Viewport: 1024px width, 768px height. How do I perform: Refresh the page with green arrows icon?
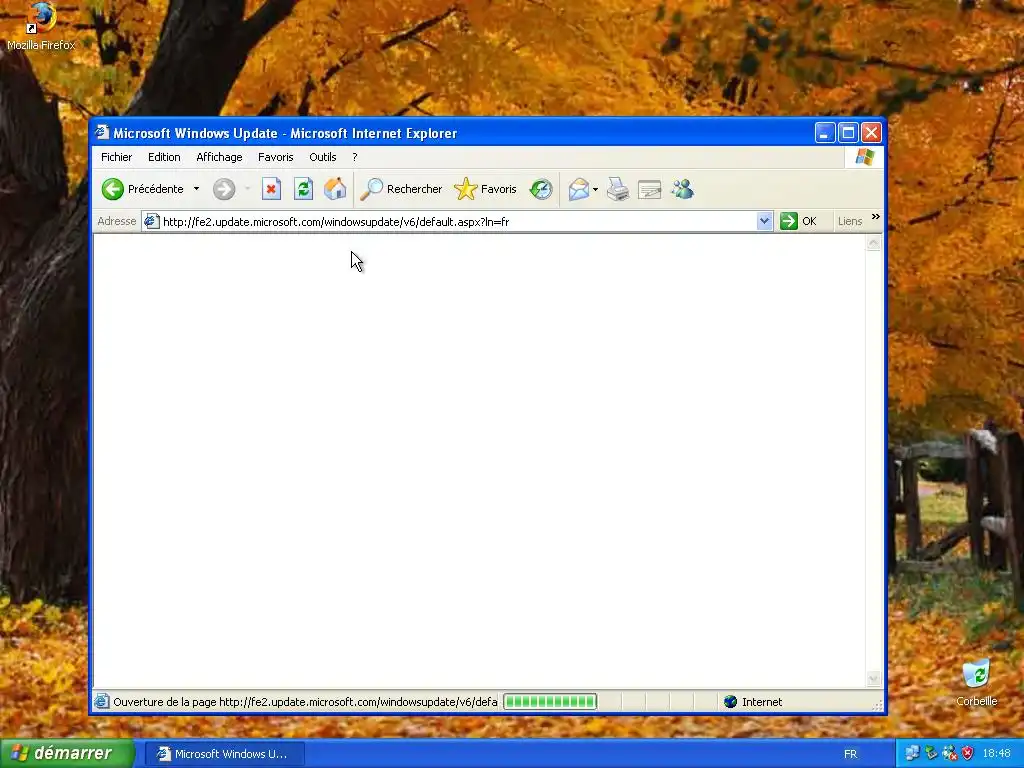(303, 189)
